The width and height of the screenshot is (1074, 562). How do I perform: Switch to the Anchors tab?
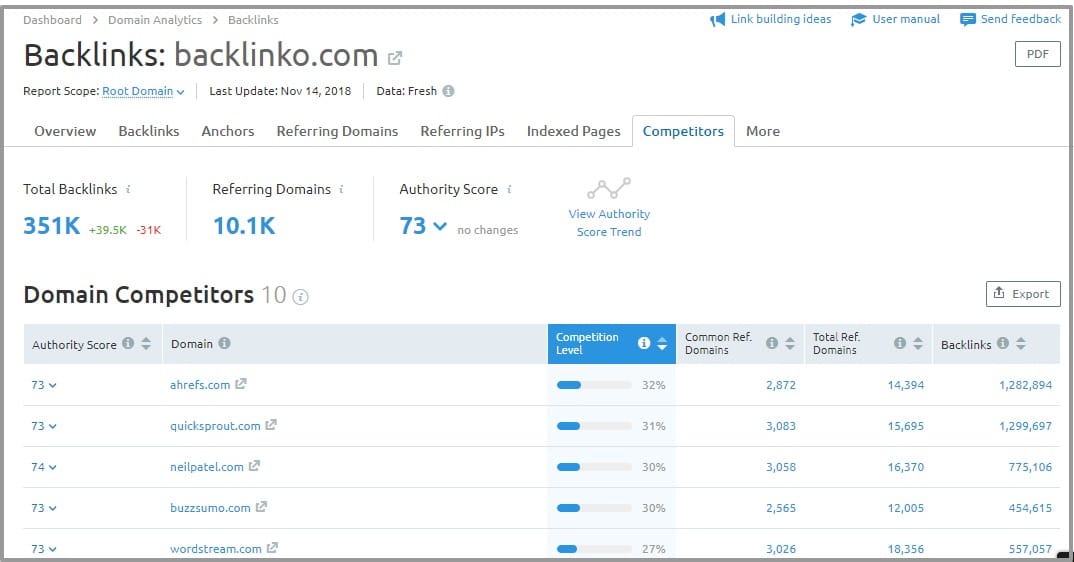227,131
